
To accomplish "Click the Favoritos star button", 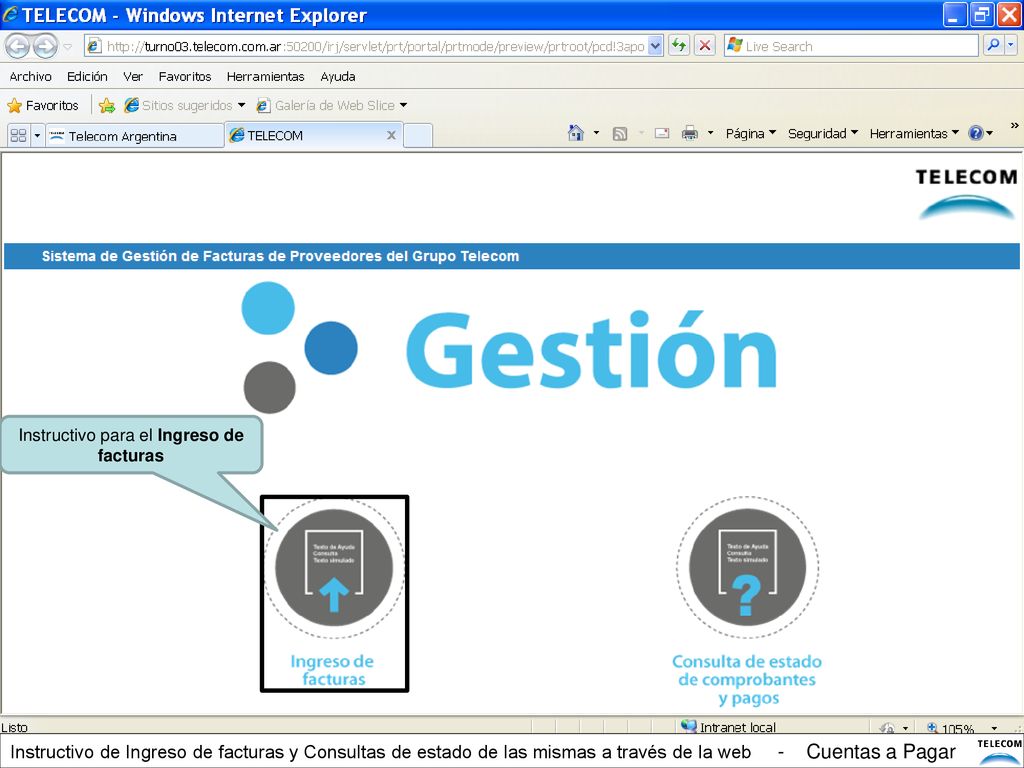I will point(42,105).
